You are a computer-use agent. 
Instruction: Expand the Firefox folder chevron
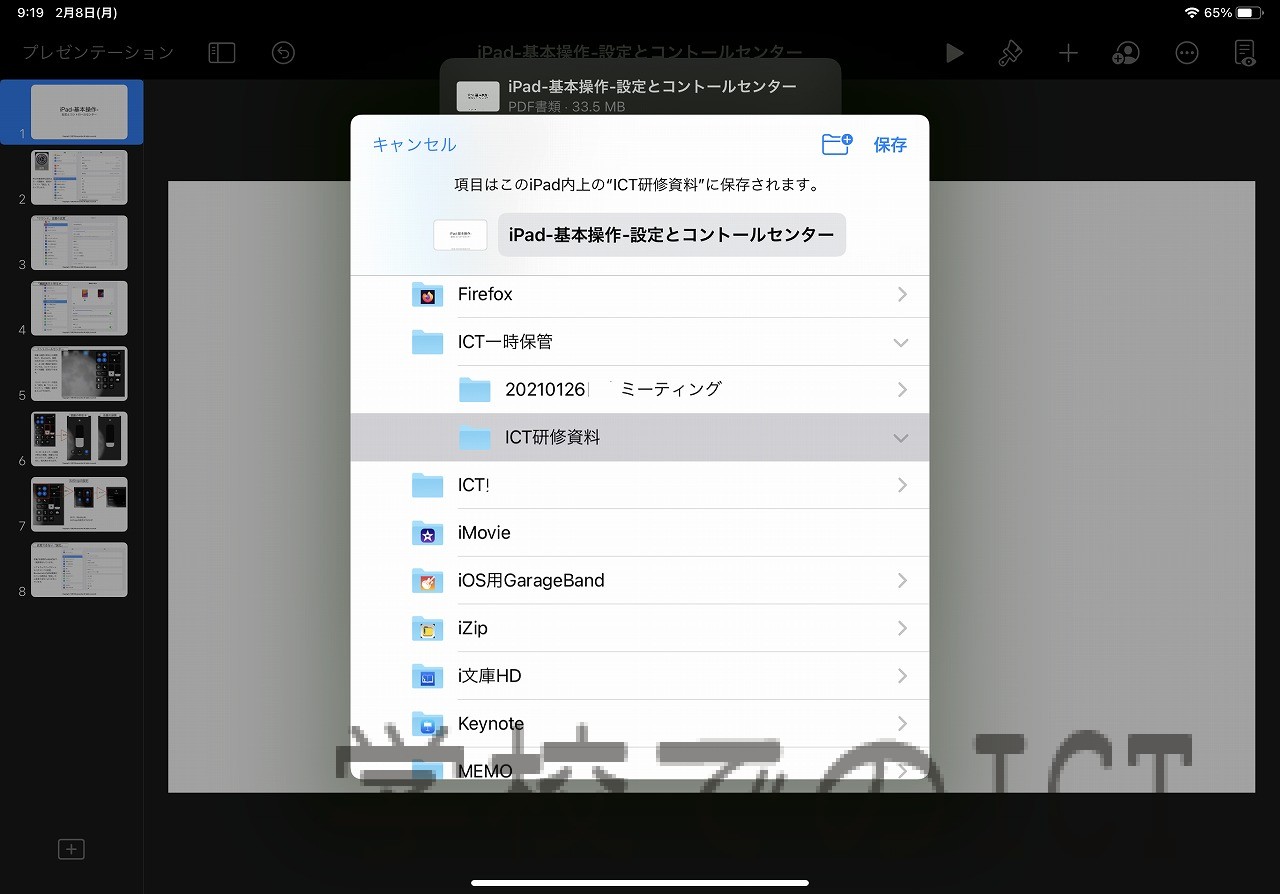[x=902, y=295]
